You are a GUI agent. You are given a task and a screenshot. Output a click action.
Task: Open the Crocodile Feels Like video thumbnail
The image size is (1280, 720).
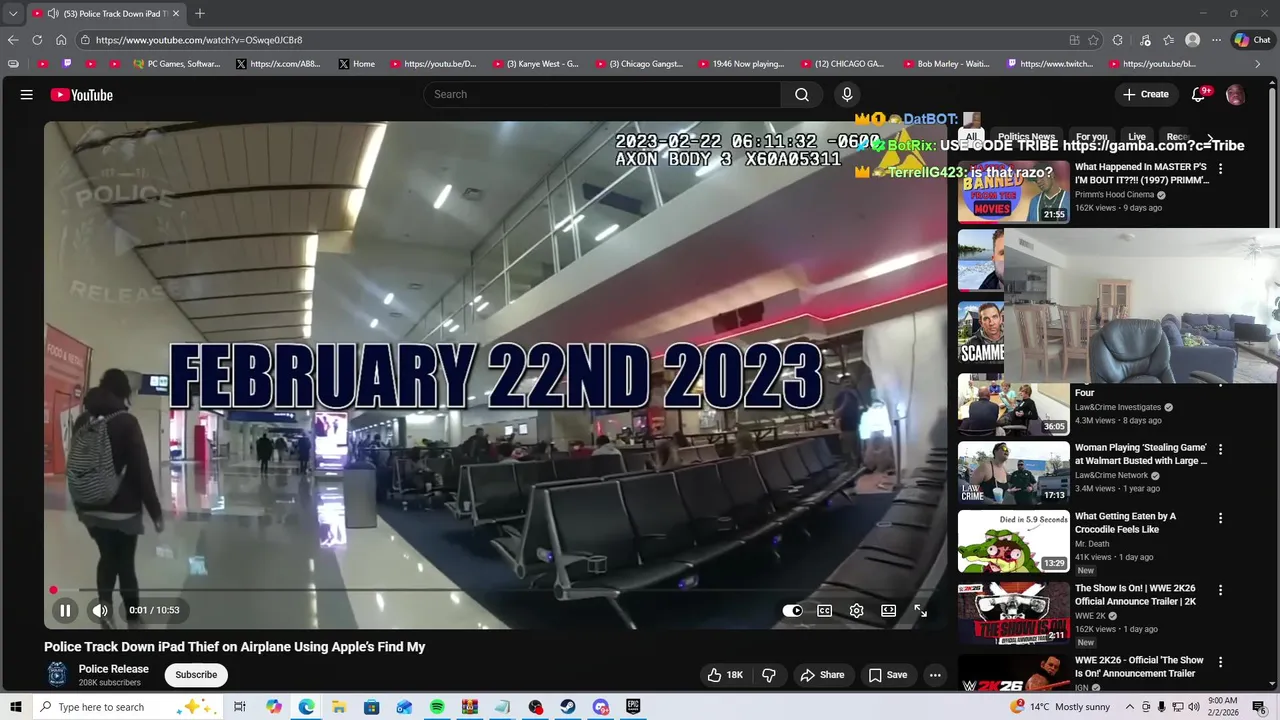1013,541
